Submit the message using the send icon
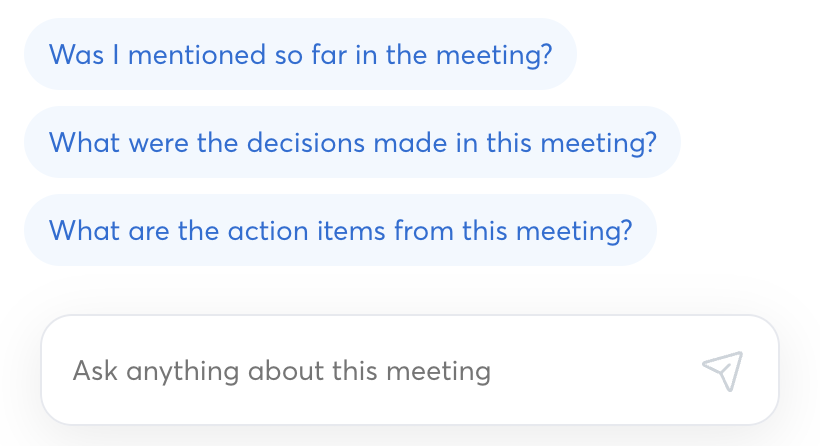Viewport: 820px width, 446px height. pos(722,371)
